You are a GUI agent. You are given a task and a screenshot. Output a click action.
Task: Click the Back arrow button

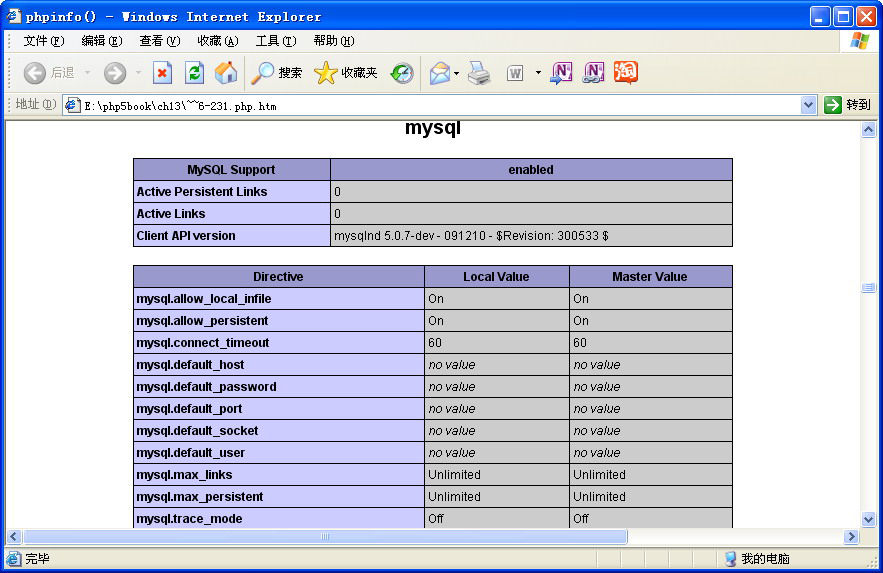[x=34, y=73]
